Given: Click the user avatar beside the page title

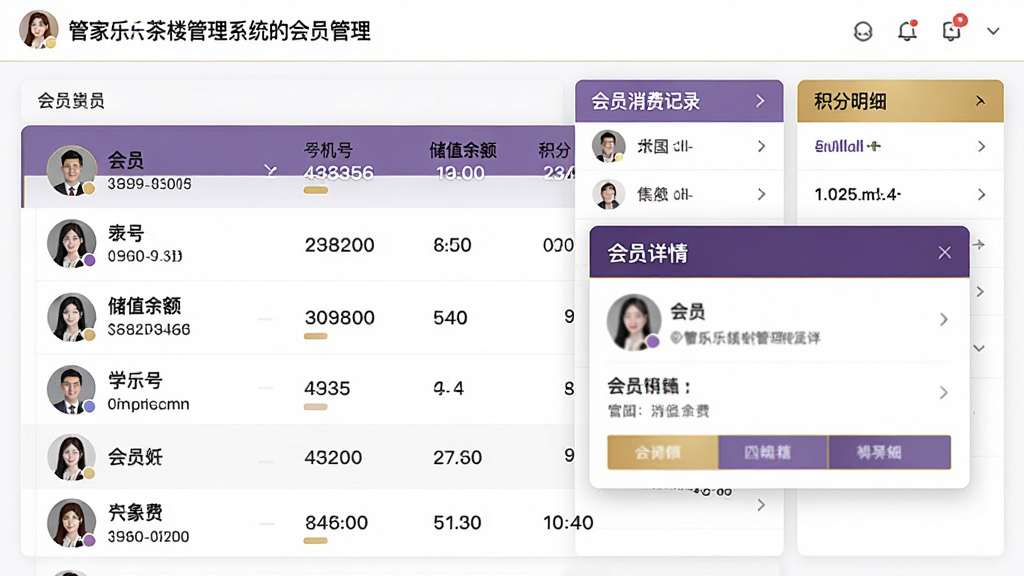Looking at the screenshot, I should tap(39, 30).
